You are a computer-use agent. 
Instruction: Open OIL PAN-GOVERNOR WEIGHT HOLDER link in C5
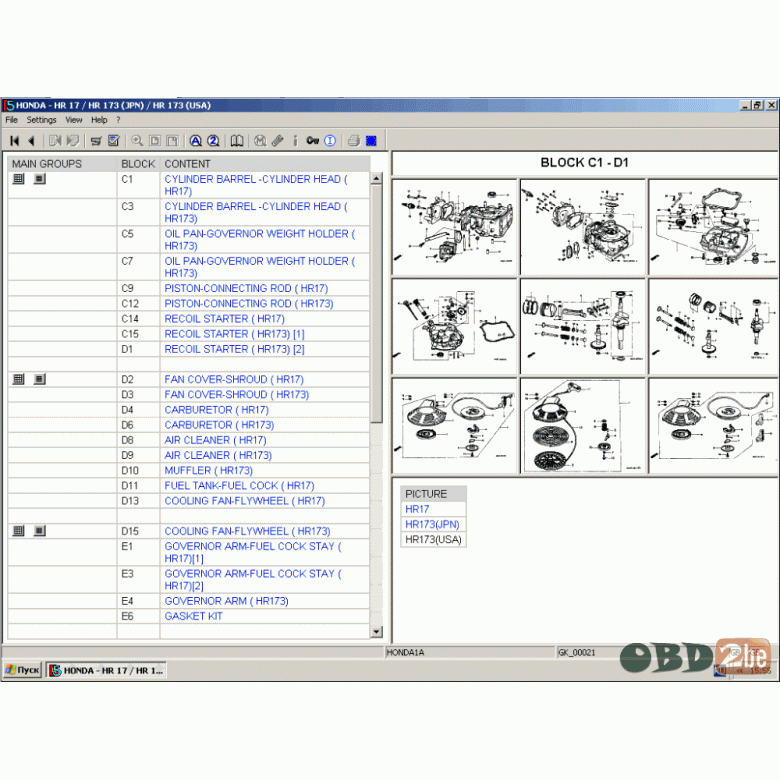[x=260, y=240]
